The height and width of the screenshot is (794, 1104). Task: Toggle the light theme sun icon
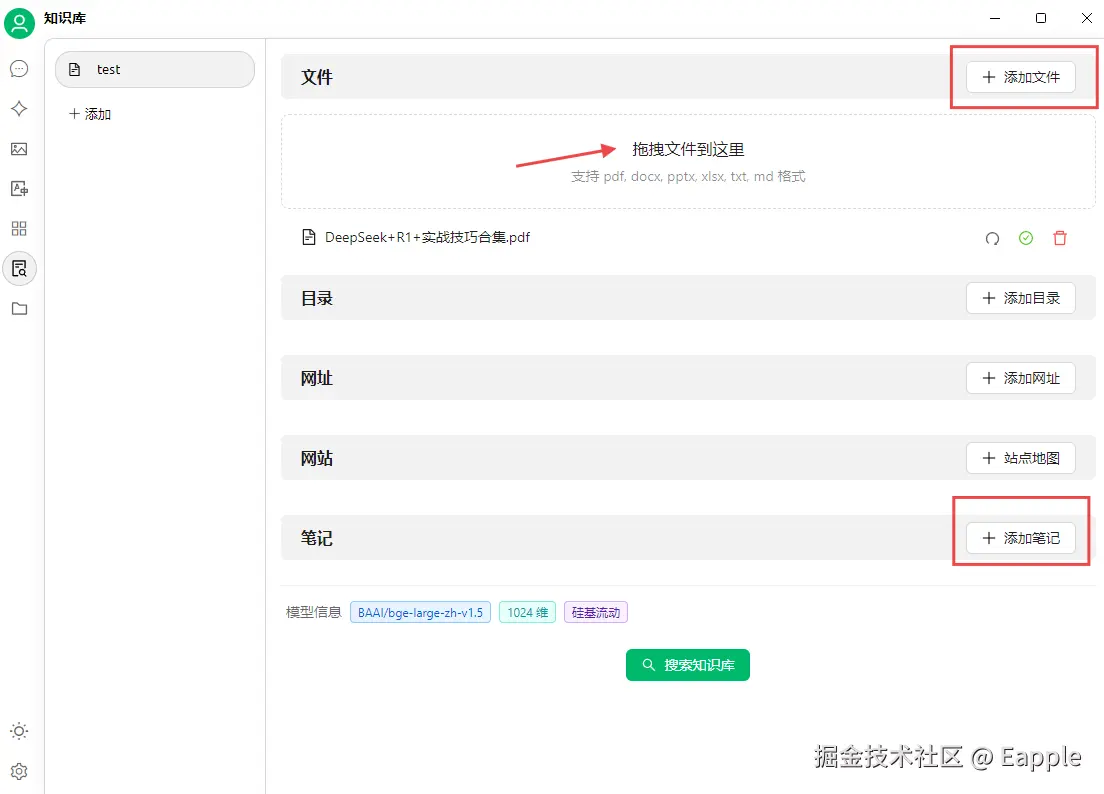click(19, 731)
